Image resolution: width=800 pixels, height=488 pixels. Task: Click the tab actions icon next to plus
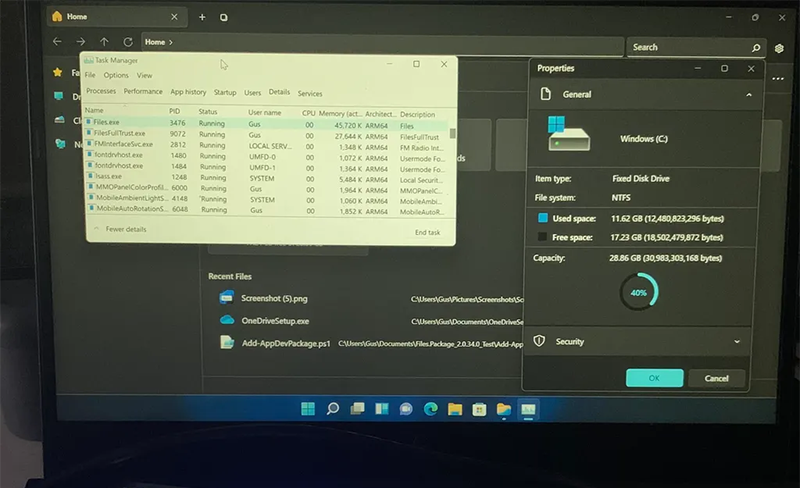coord(223,17)
